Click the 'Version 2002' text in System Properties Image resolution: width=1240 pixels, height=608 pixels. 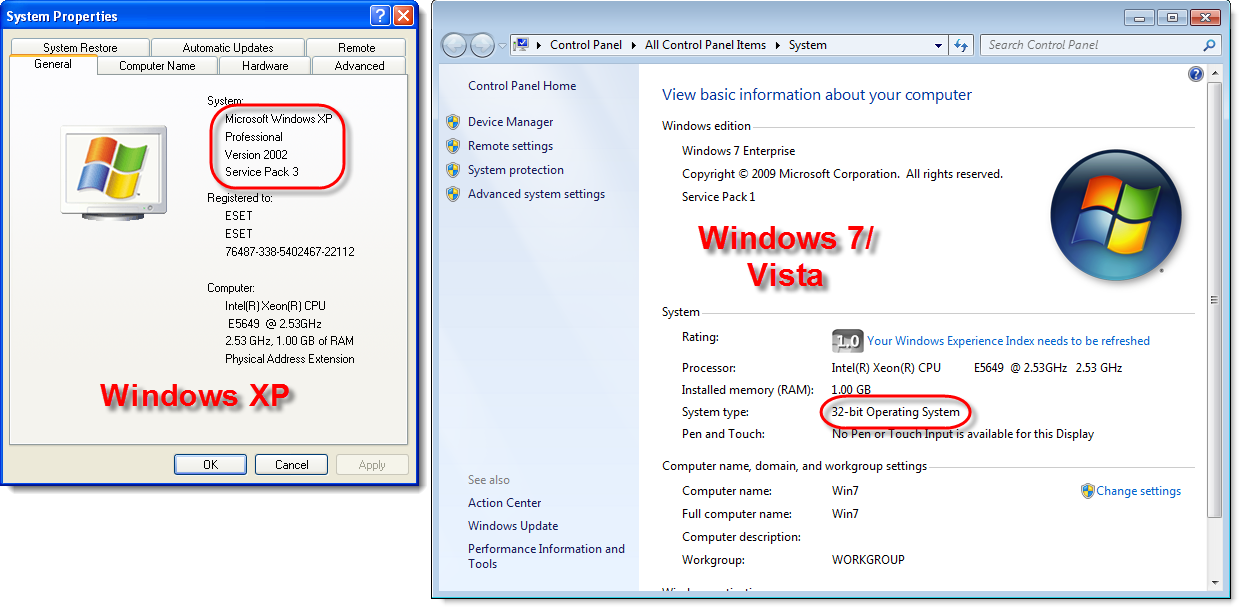tap(256, 155)
